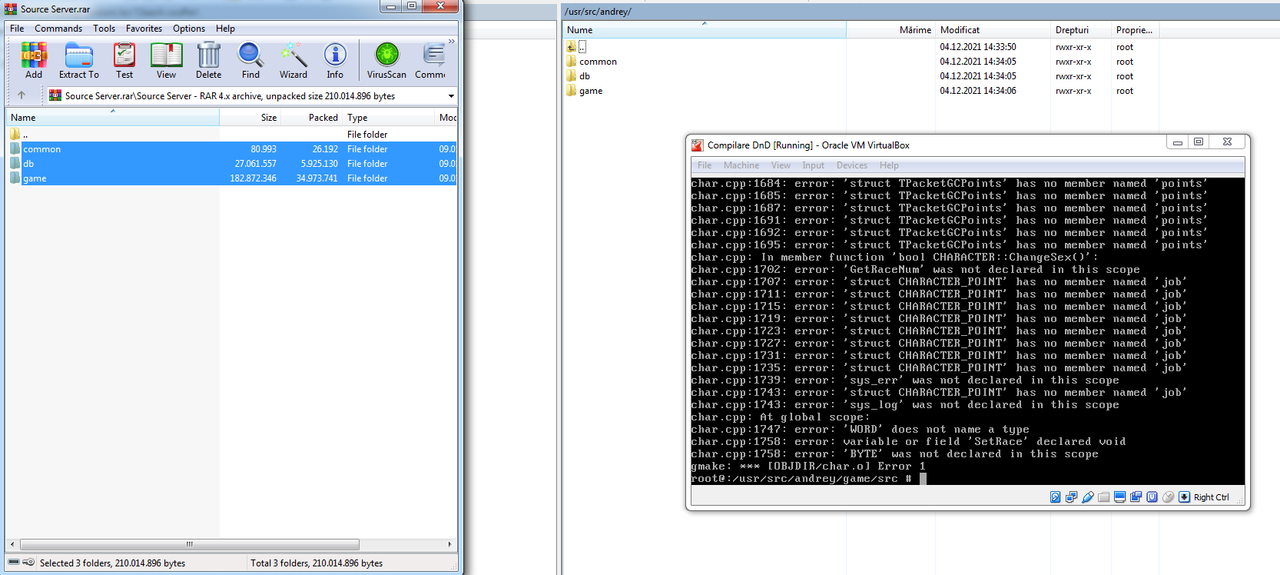1280x575 pixels.
Task: Select 'db' folder in remote panel
Action: (x=578, y=76)
